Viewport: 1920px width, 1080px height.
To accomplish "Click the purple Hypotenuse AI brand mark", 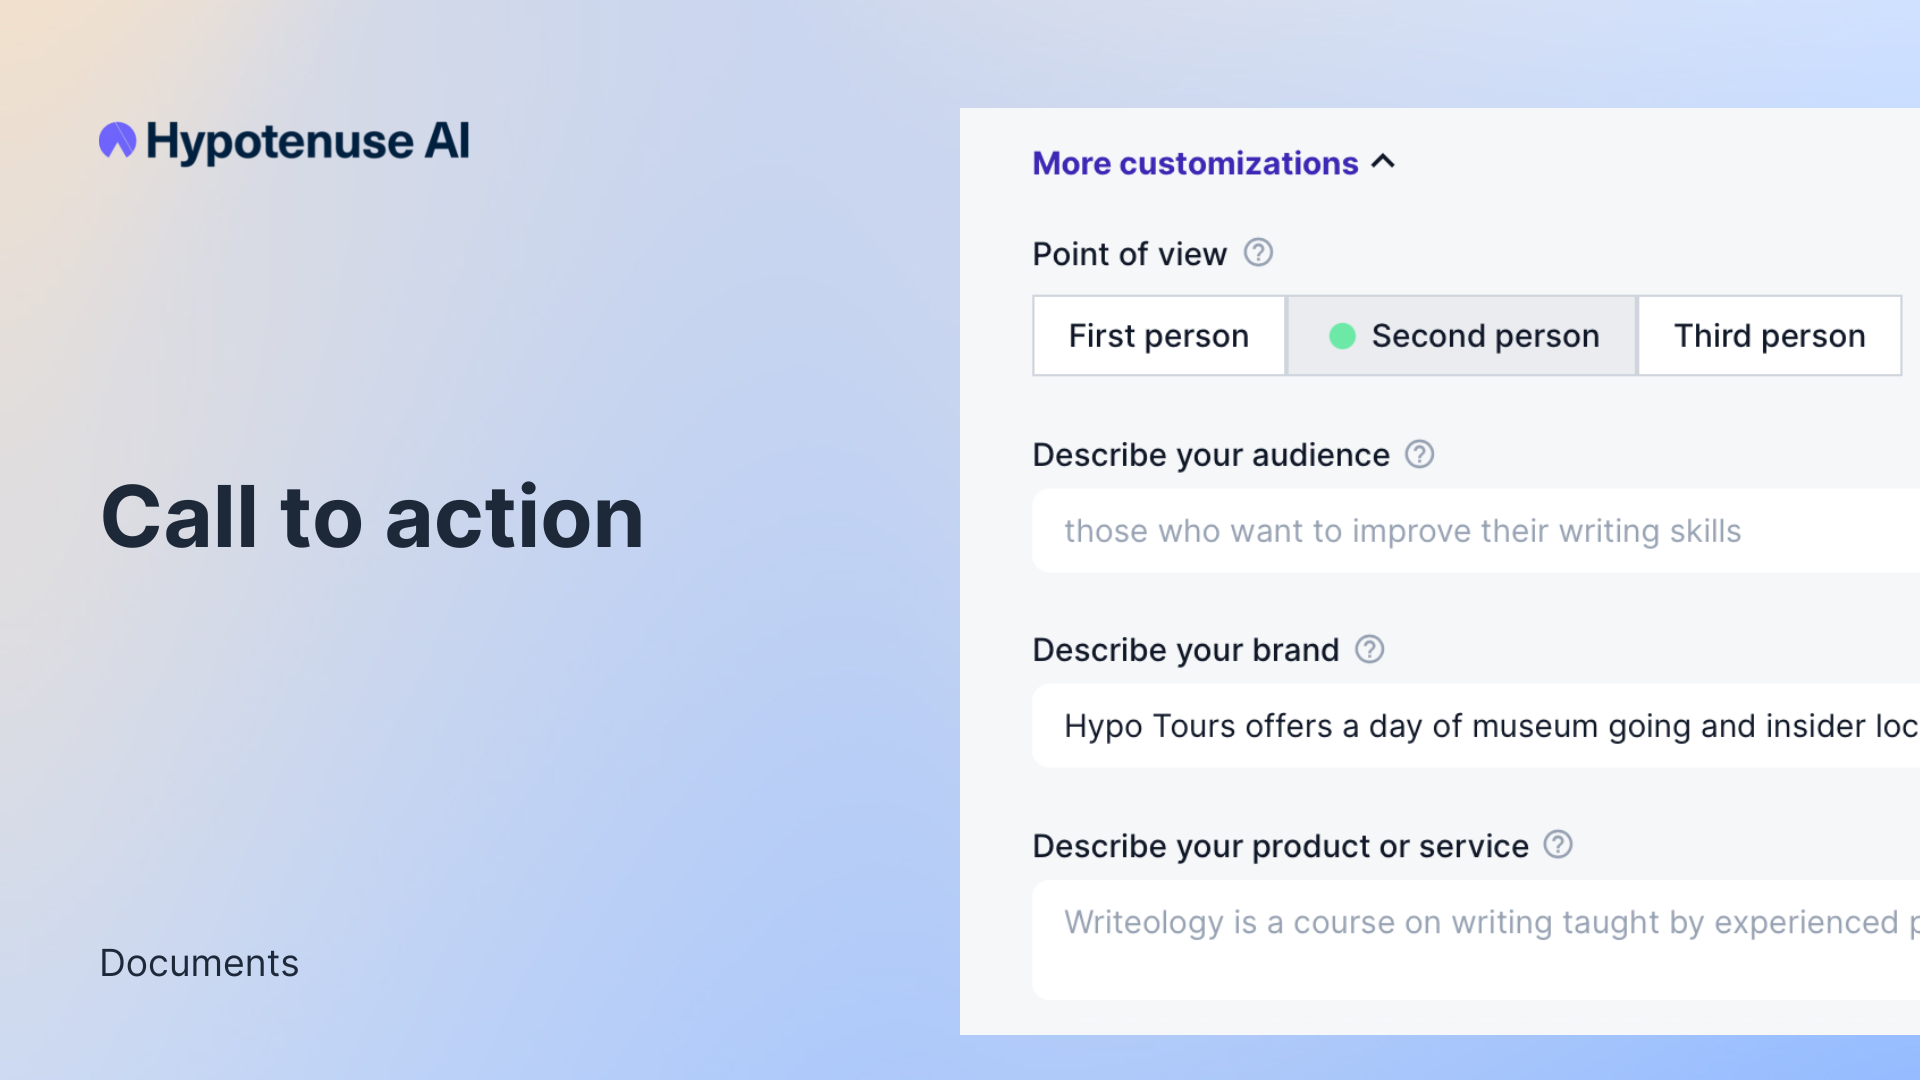I will [117, 140].
